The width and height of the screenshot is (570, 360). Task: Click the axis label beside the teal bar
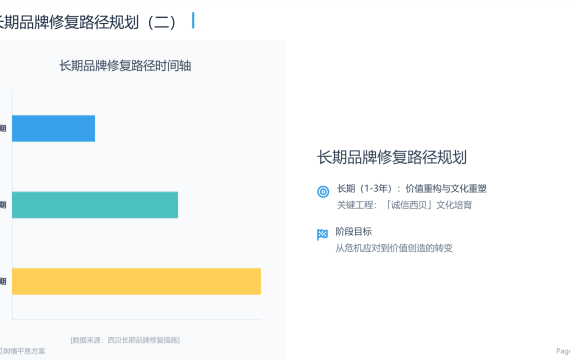[3, 205]
